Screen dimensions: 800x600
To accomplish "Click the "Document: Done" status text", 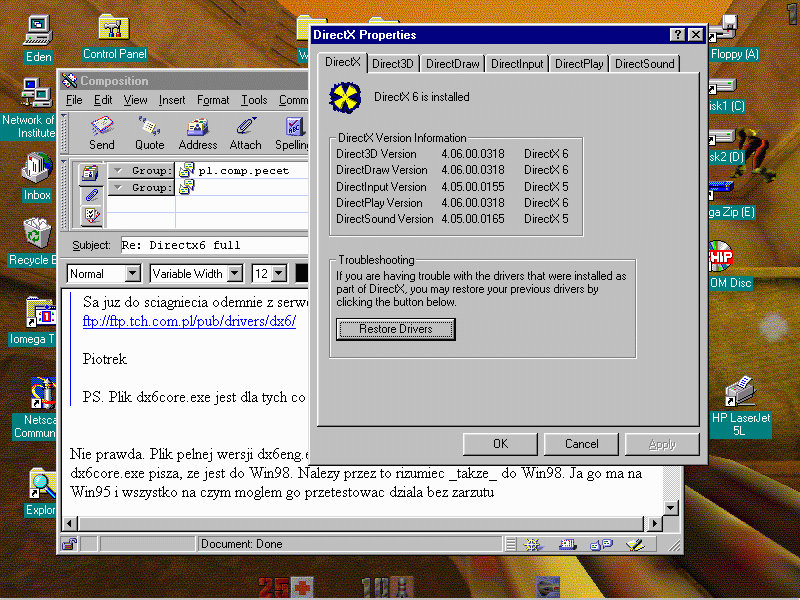I will click(x=241, y=544).
